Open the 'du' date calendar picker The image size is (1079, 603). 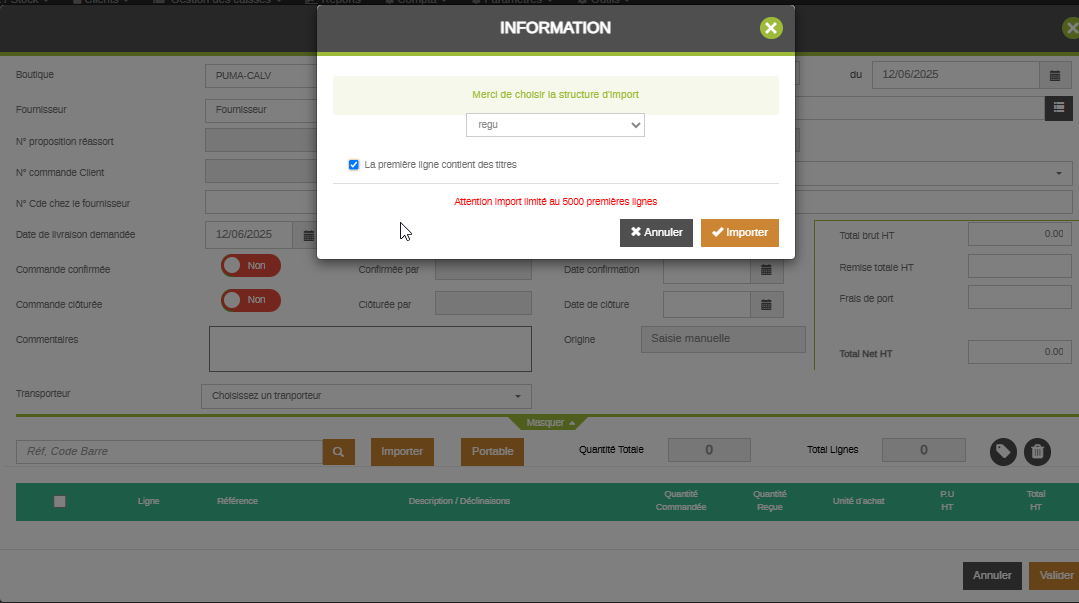pos(1054,75)
